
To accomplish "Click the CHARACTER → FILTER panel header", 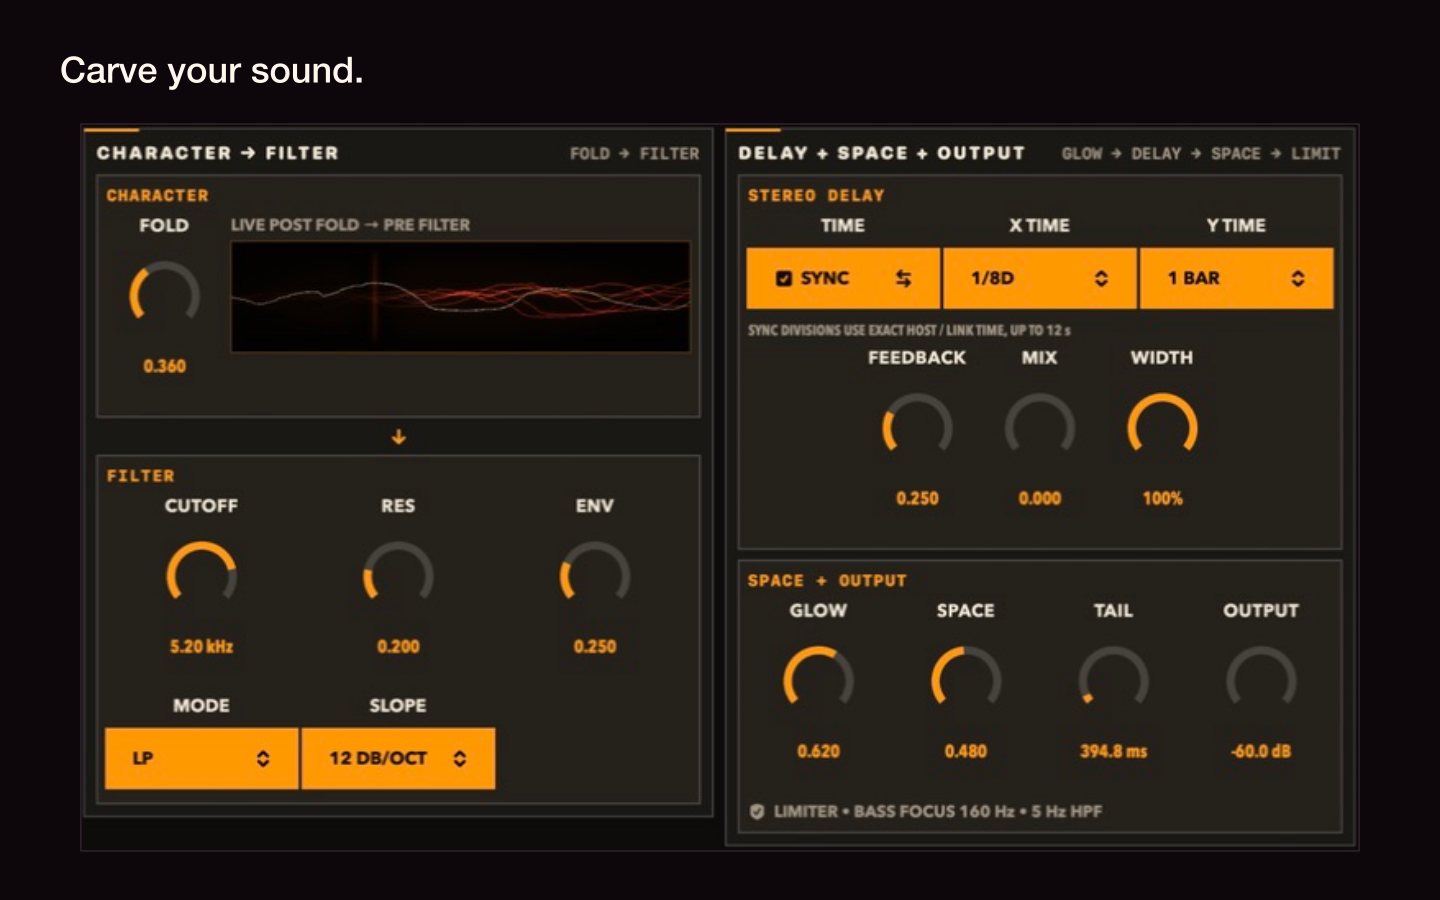I will coord(218,153).
